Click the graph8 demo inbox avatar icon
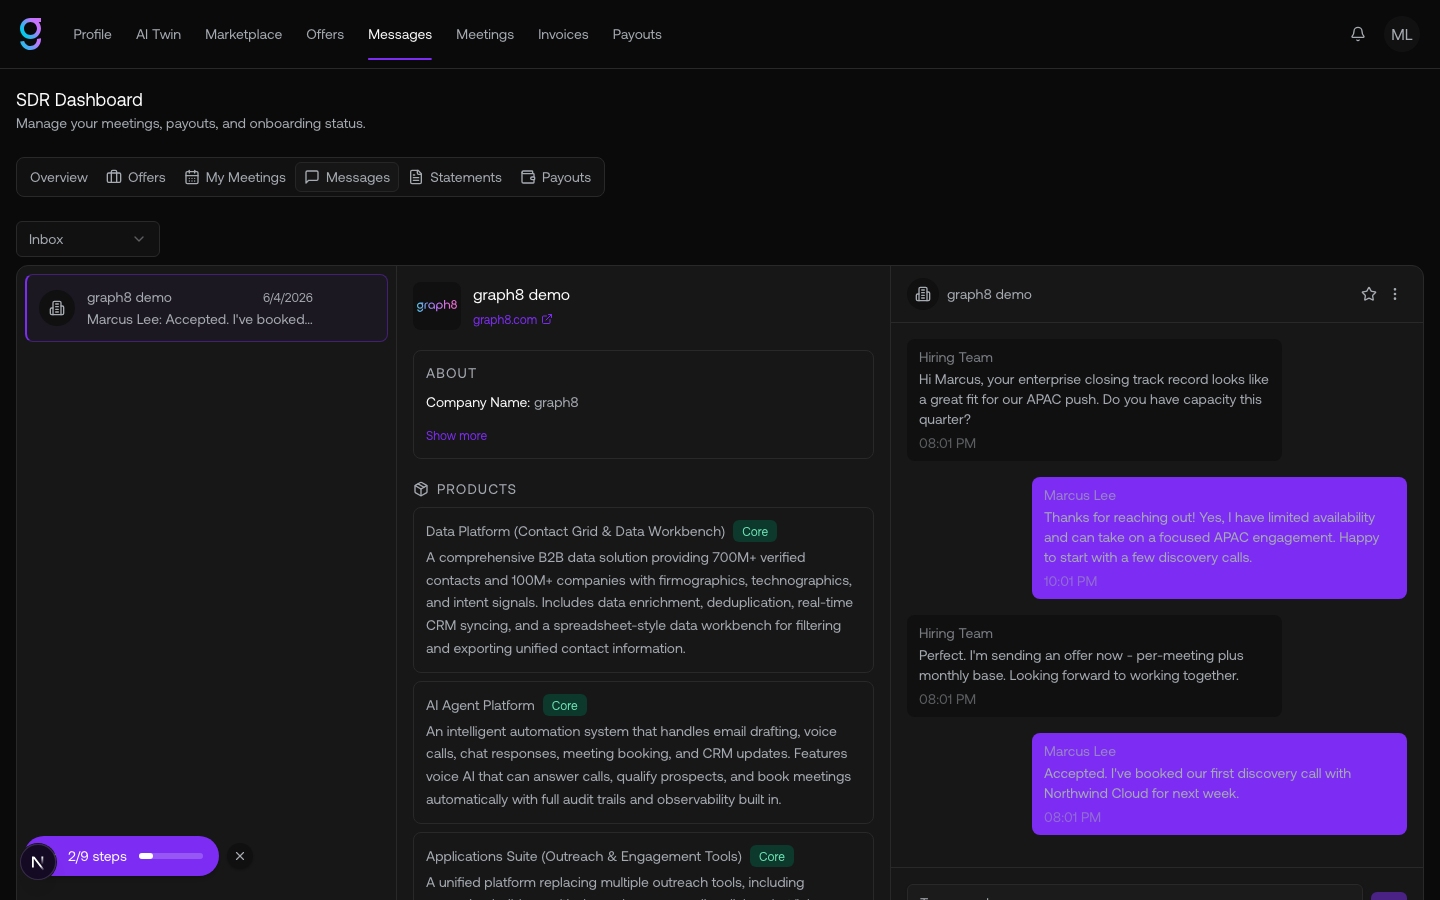Image resolution: width=1440 pixels, height=900 pixels. [x=57, y=308]
